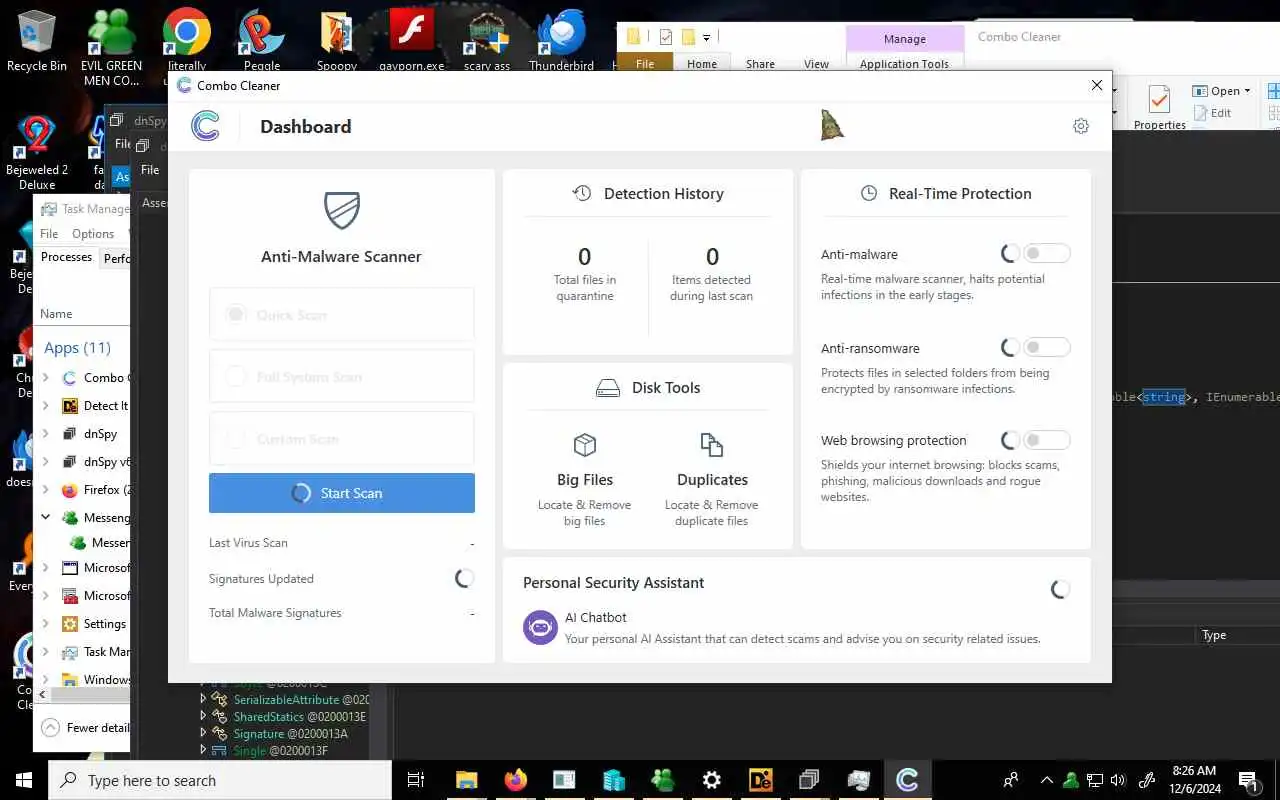The image size is (1280, 800).
Task: Open Share tab in File Explorer ribbon
Action: click(760, 64)
